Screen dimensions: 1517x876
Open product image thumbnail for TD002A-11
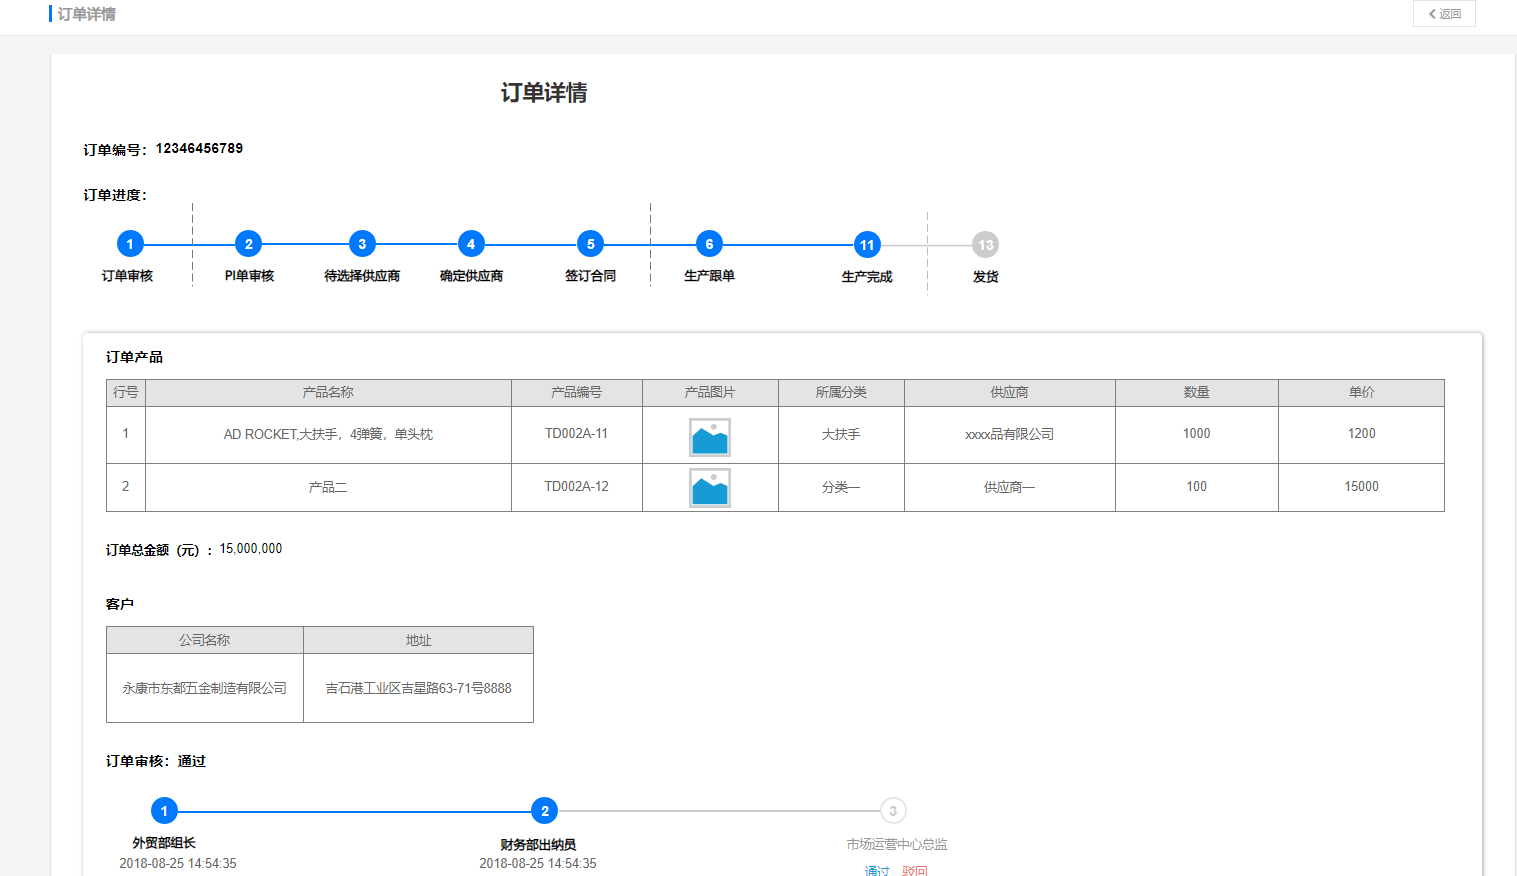[x=710, y=437]
